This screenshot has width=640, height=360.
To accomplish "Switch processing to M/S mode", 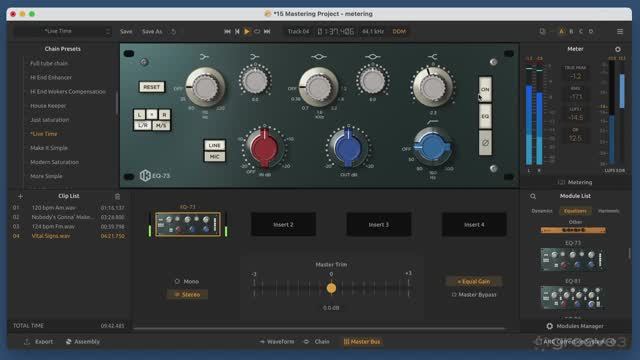I will [161, 125].
